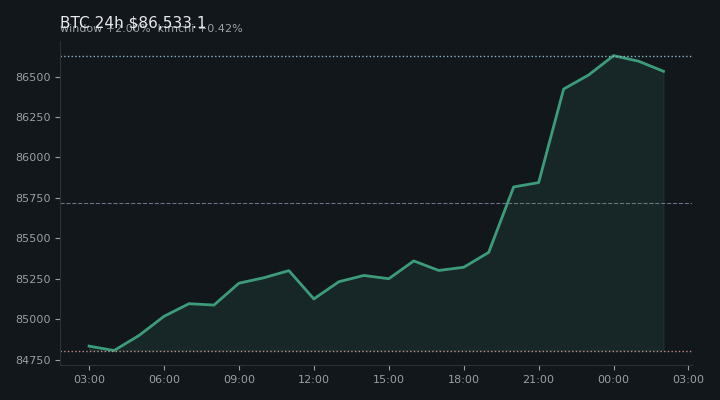Click the y-axis label '85750'
The height and width of the screenshot is (400, 720).
(33, 198)
